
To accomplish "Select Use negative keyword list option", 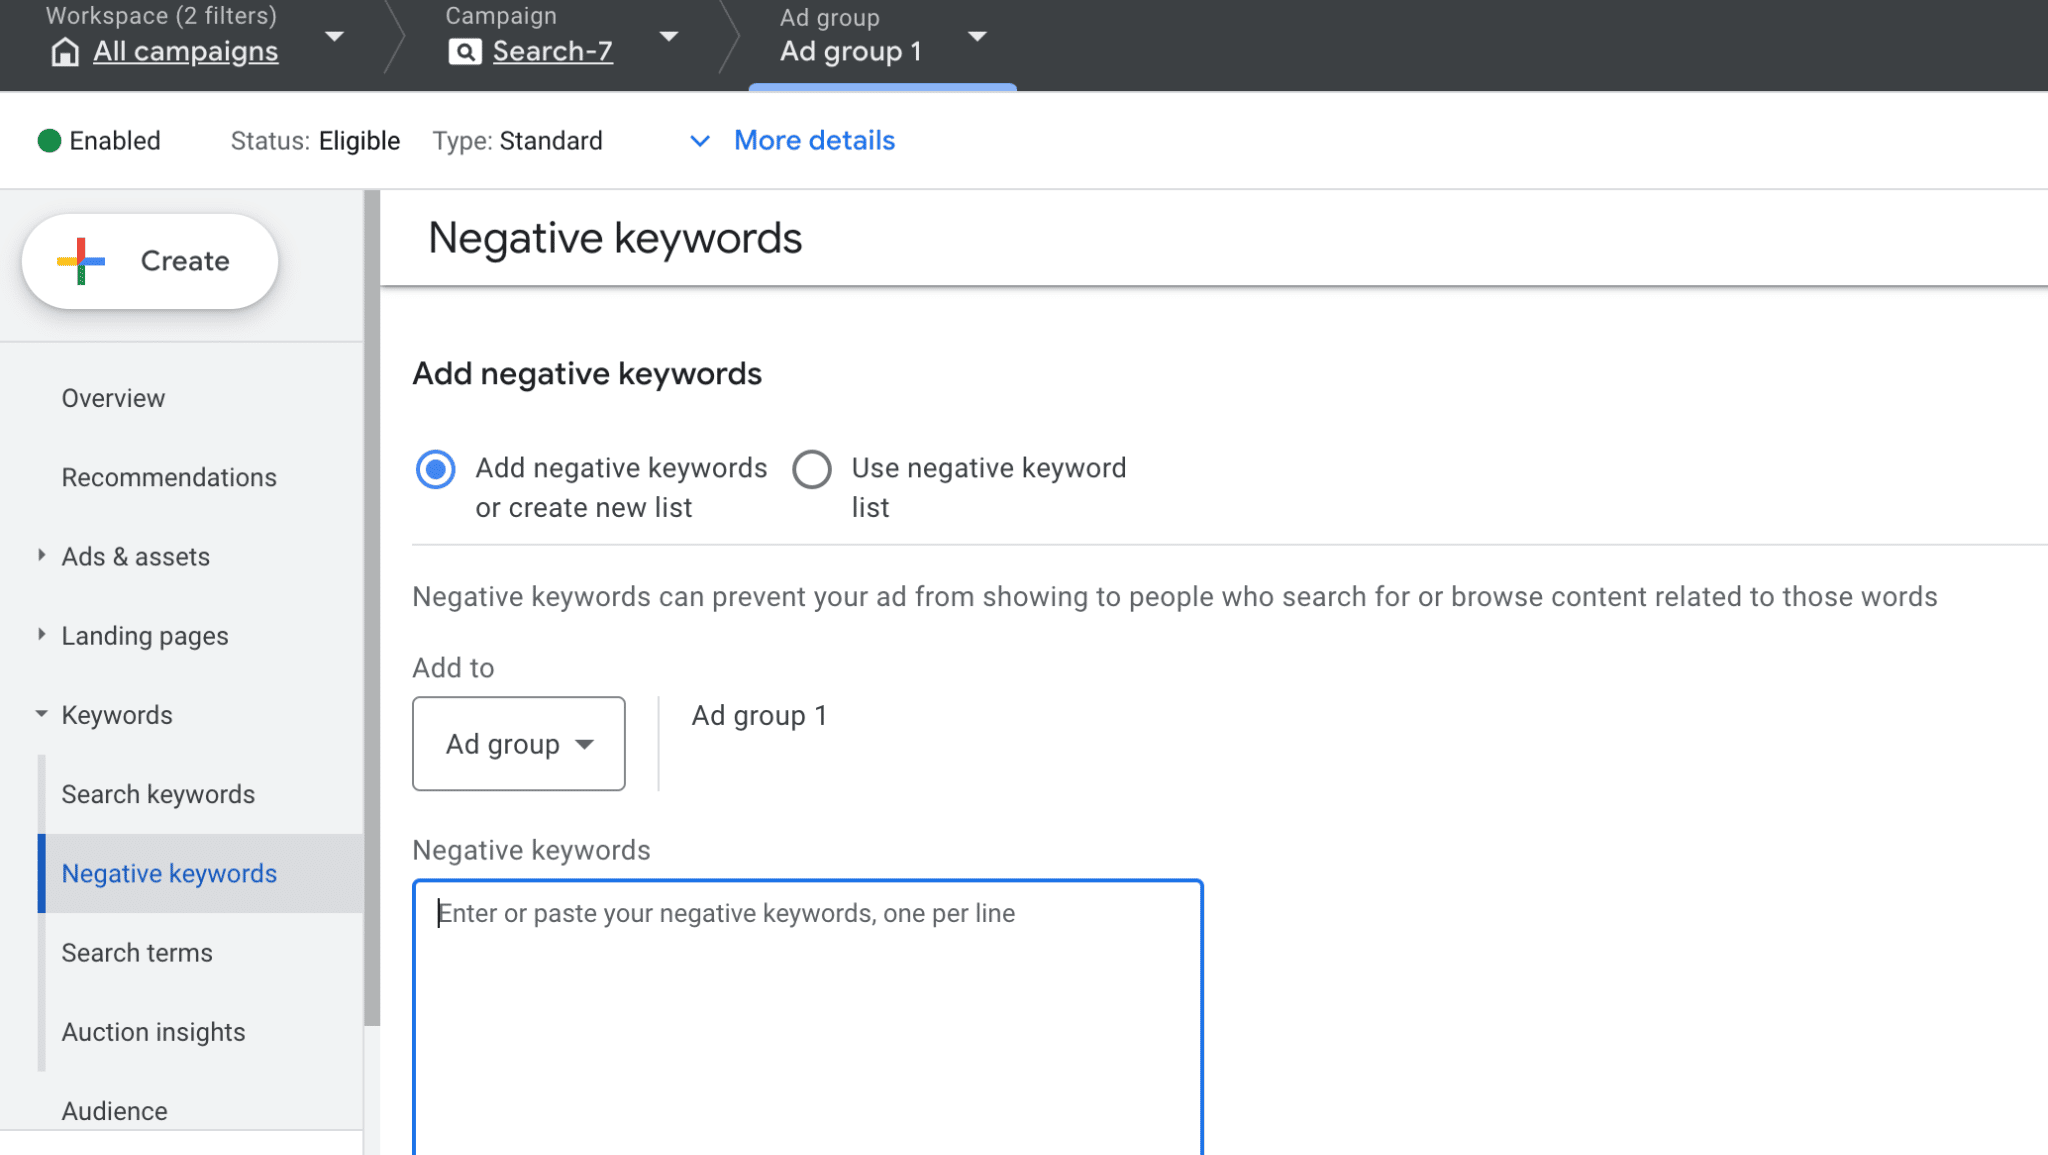I will [x=812, y=469].
